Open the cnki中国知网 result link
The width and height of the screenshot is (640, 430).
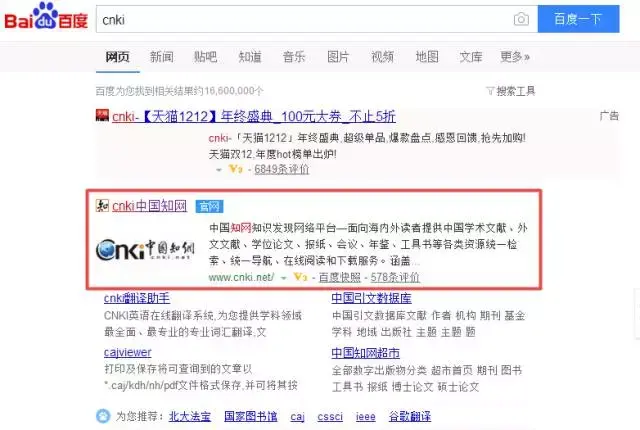[x=149, y=206]
